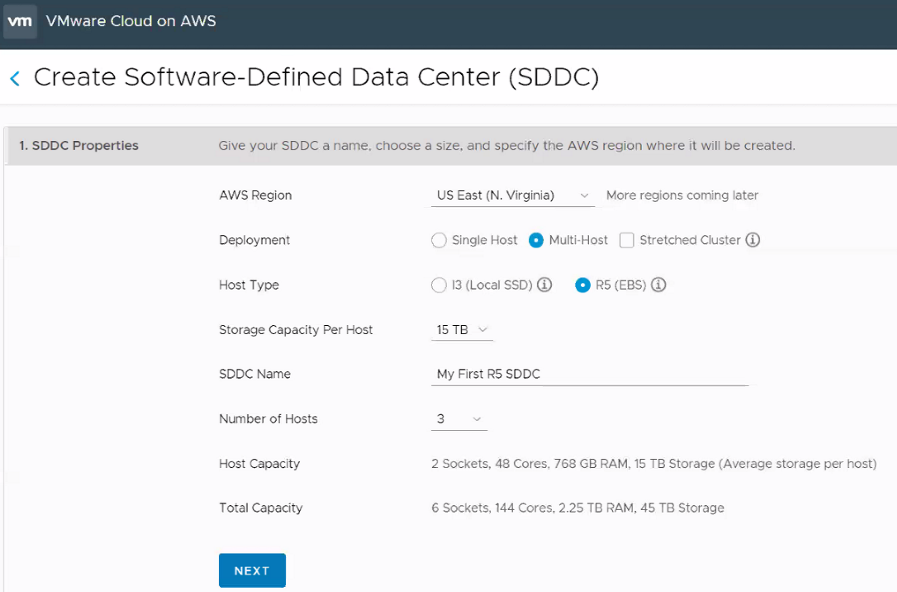Image resolution: width=897 pixels, height=592 pixels.
Task: Open the I3 (Local SSD) info tooltip icon
Action: pyautogui.click(x=545, y=285)
